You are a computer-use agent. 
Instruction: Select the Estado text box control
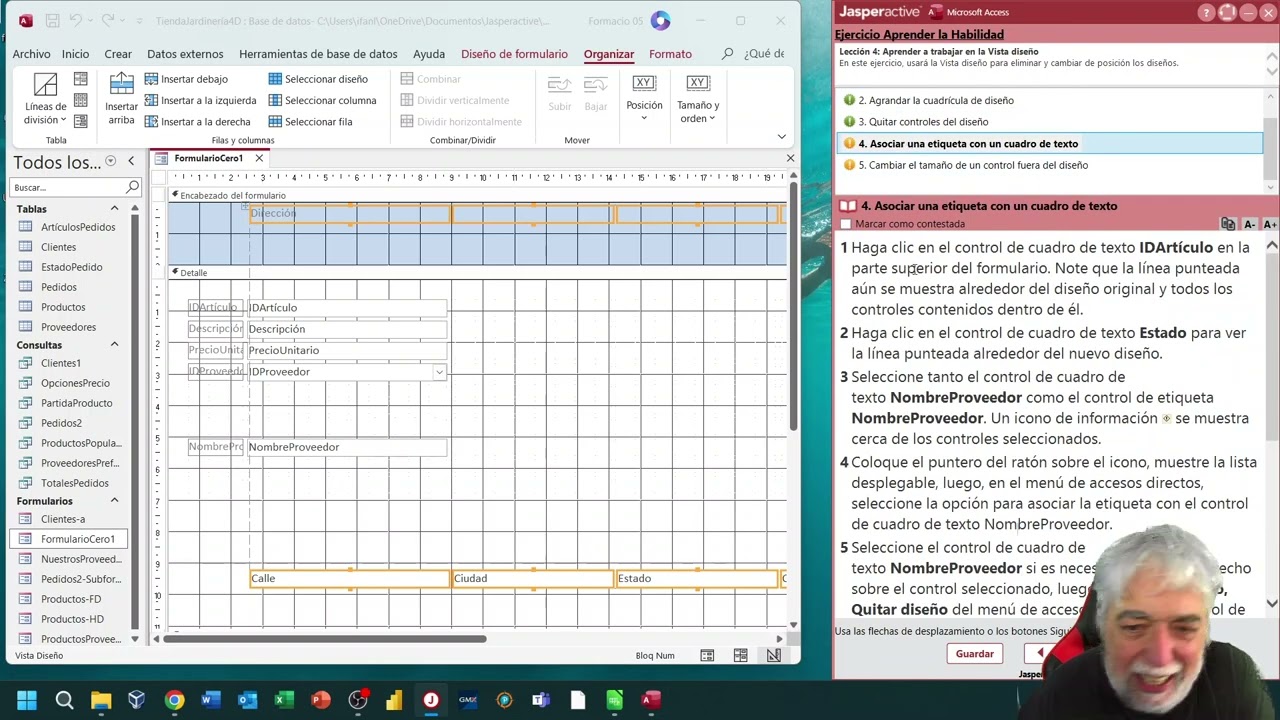pyautogui.click(x=696, y=578)
